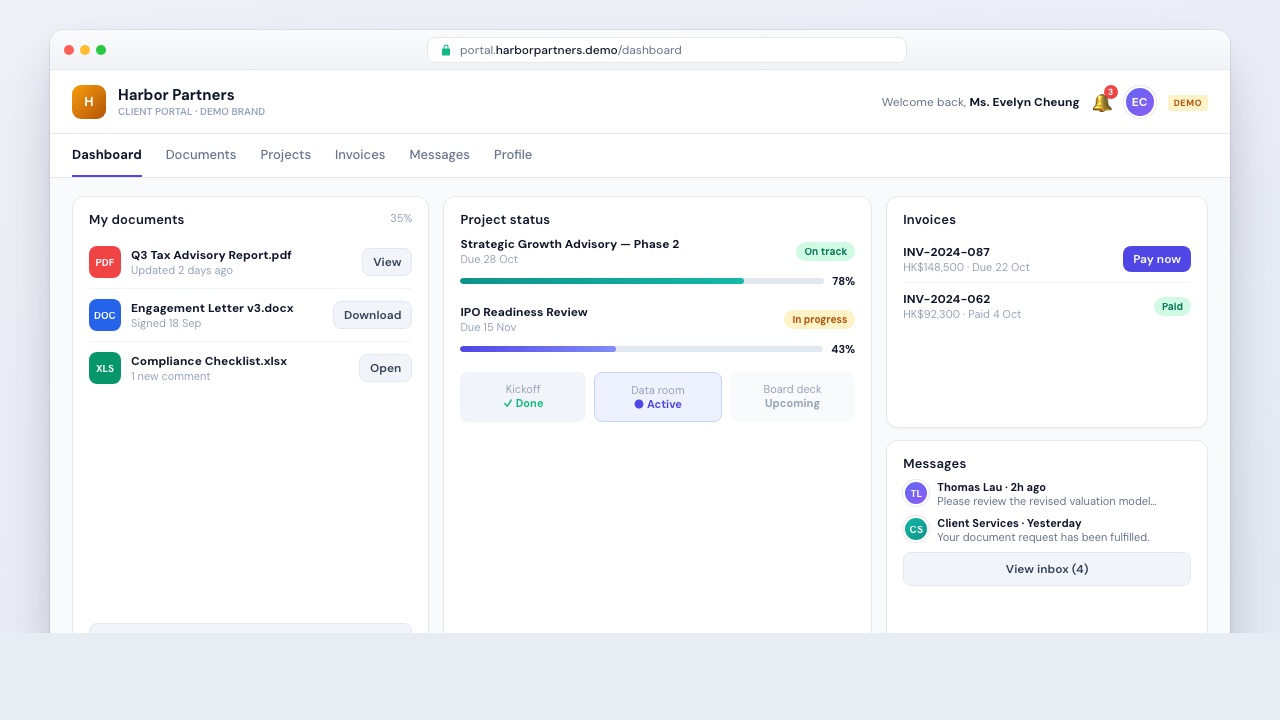The image size is (1280, 720).
Task: Switch to the Dashboard tab
Action: [107, 155]
